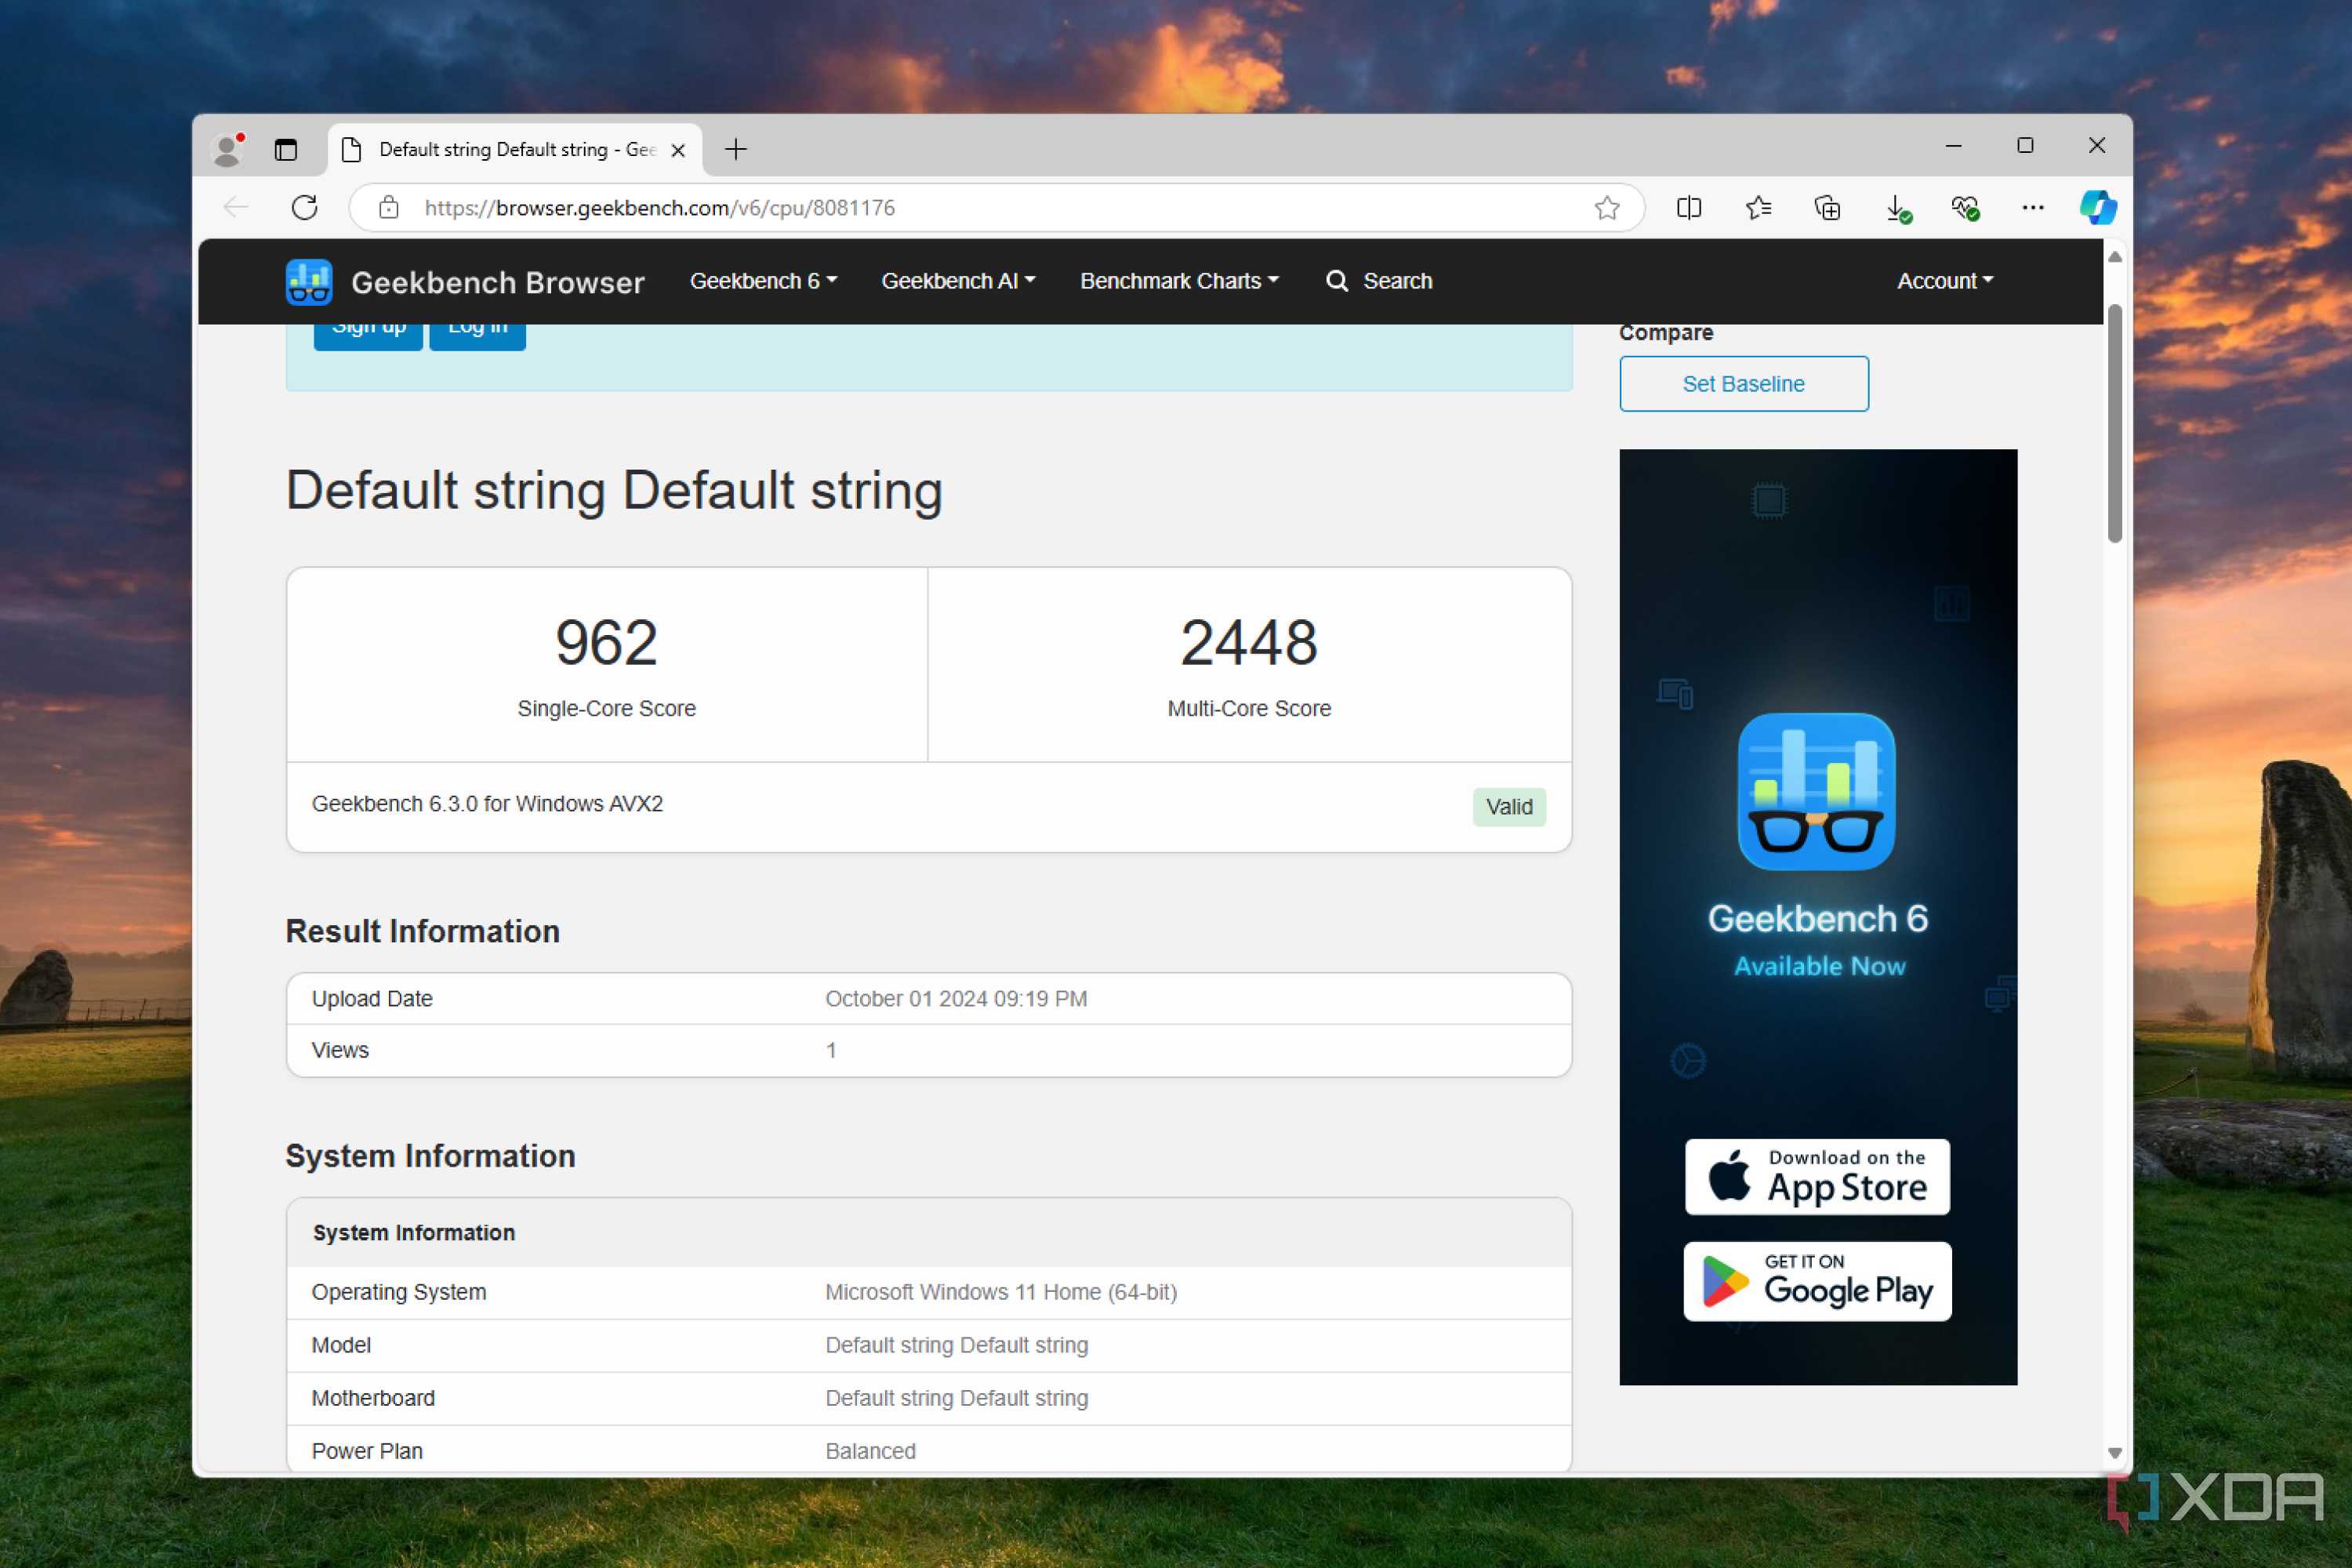Image resolution: width=2352 pixels, height=1568 pixels.
Task: Click the Geekbench Browser logo icon
Action: point(309,282)
